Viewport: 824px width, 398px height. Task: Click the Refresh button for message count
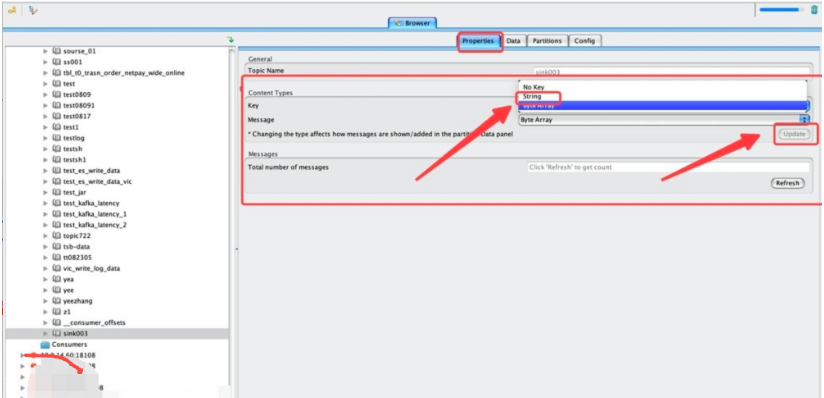[787, 183]
